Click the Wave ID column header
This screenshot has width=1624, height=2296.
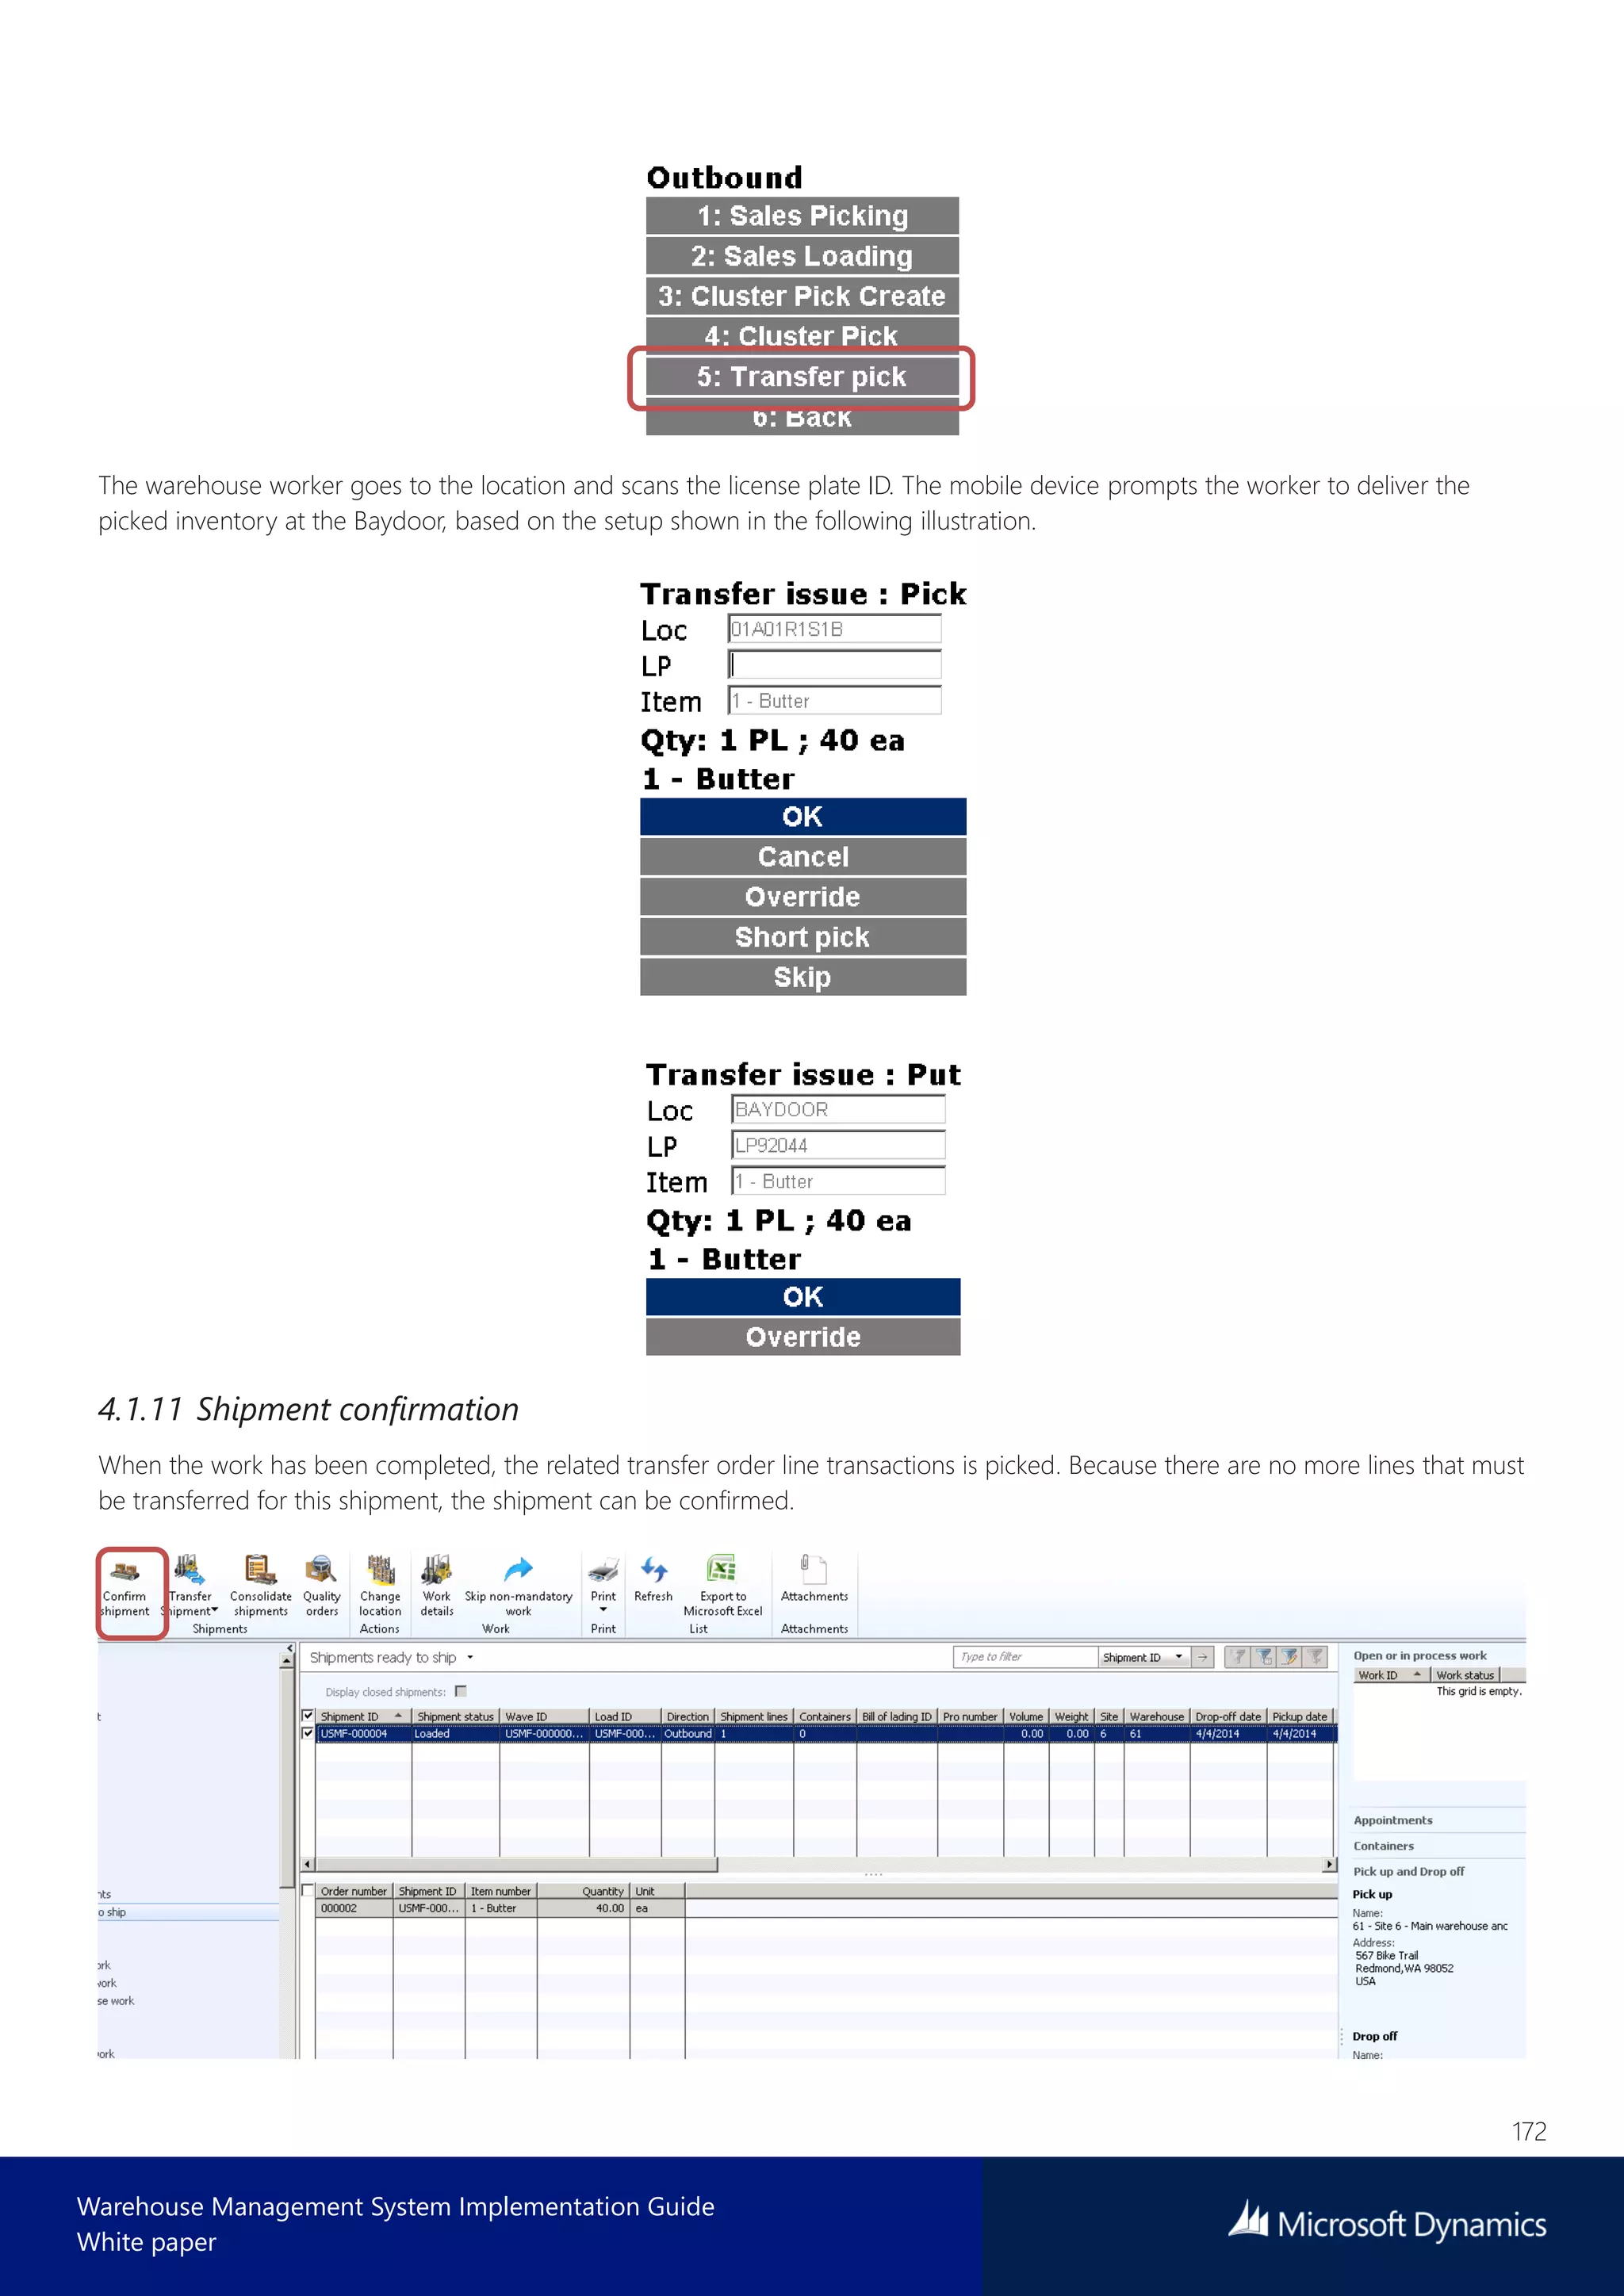coord(544,1716)
